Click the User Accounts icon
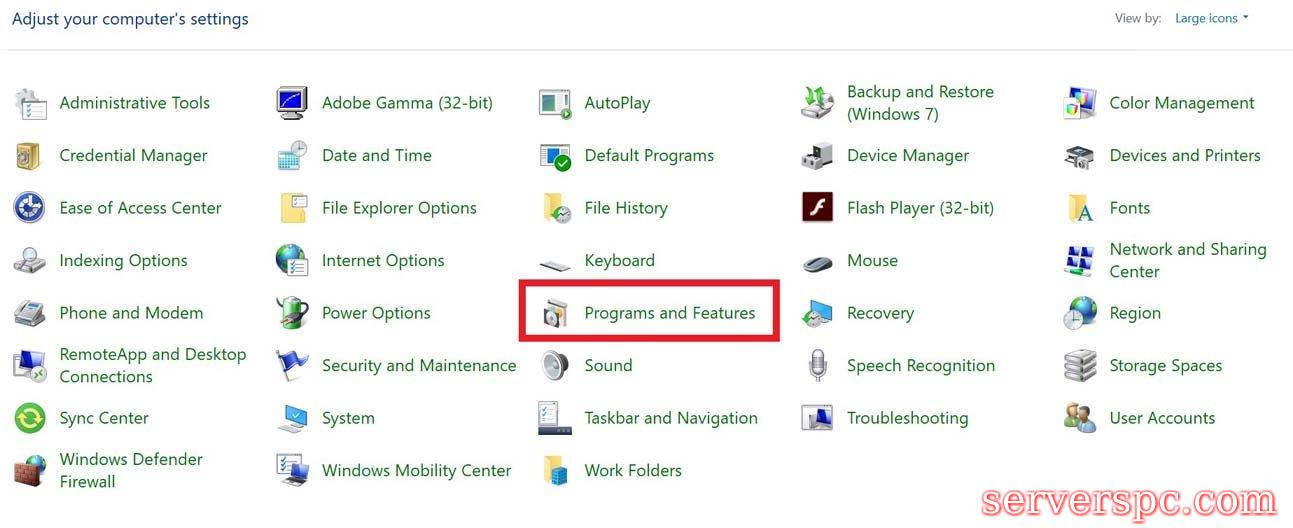Image resolution: width=1293 pixels, height=528 pixels. click(x=1080, y=418)
